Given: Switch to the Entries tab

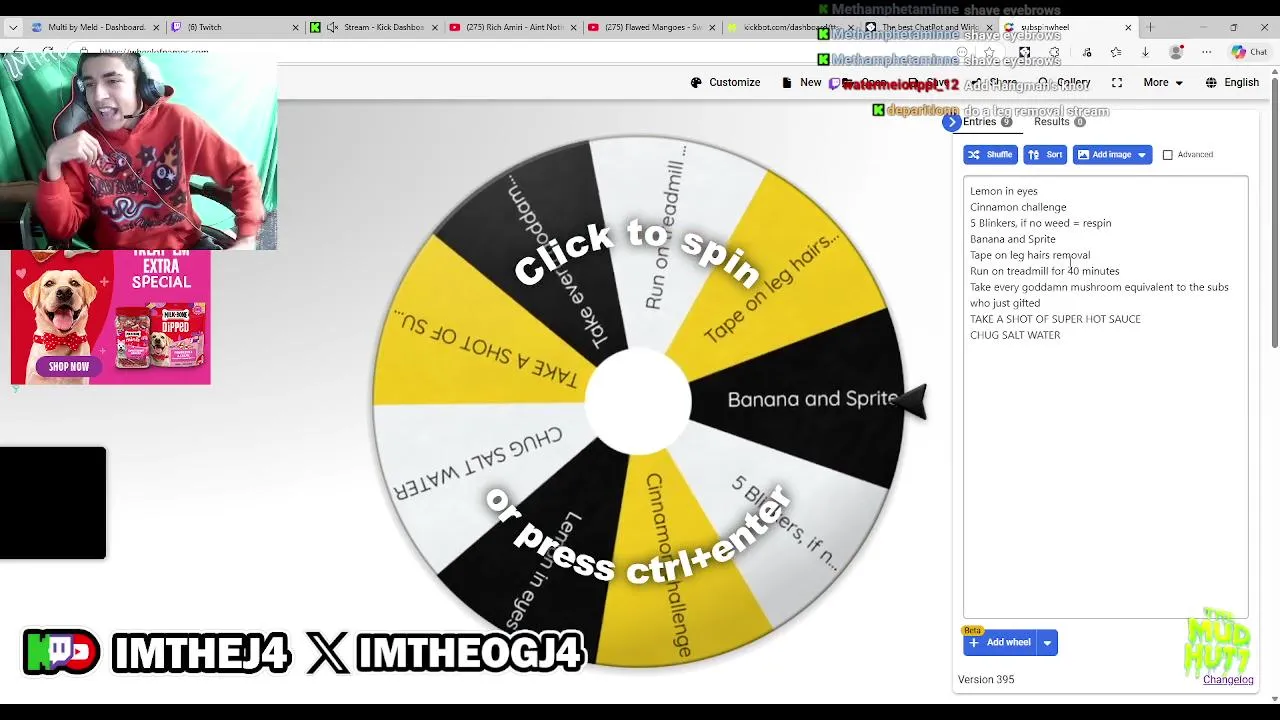Looking at the screenshot, I should 986,122.
